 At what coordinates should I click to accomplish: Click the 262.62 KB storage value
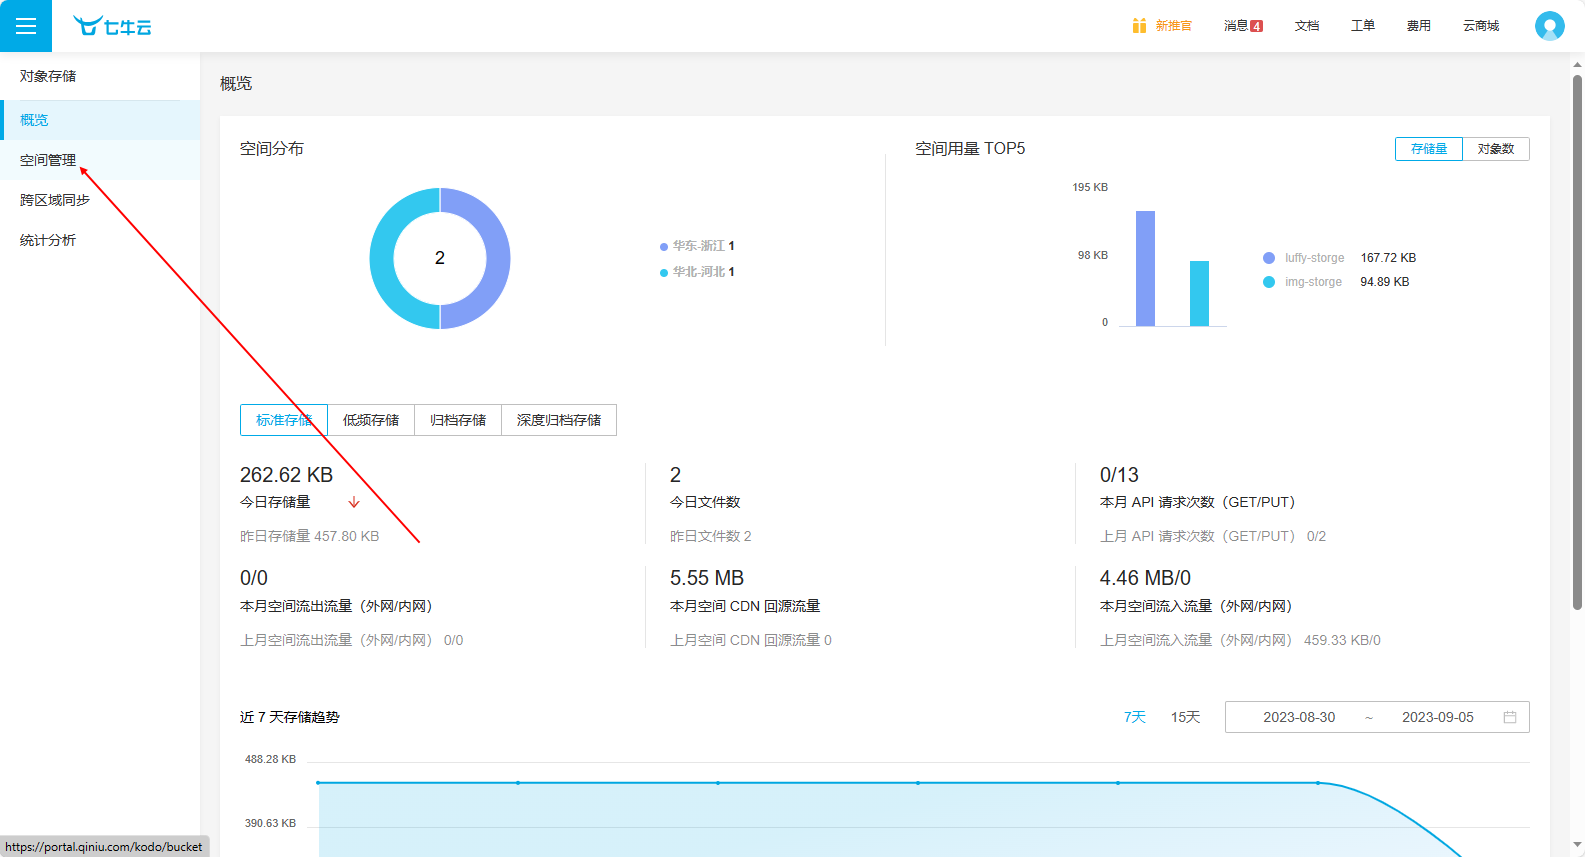286,475
